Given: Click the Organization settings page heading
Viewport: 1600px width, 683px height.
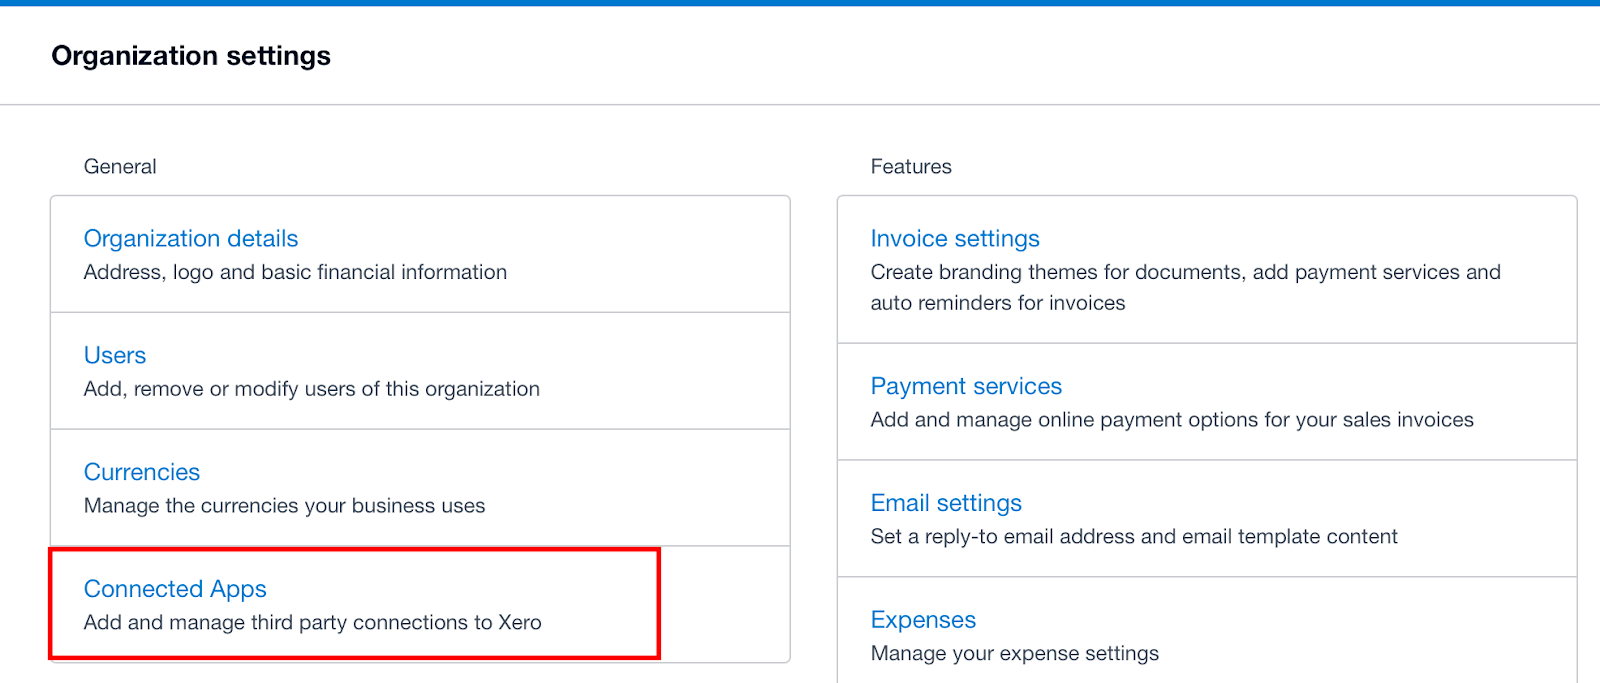Looking at the screenshot, I should click(191, 56).
